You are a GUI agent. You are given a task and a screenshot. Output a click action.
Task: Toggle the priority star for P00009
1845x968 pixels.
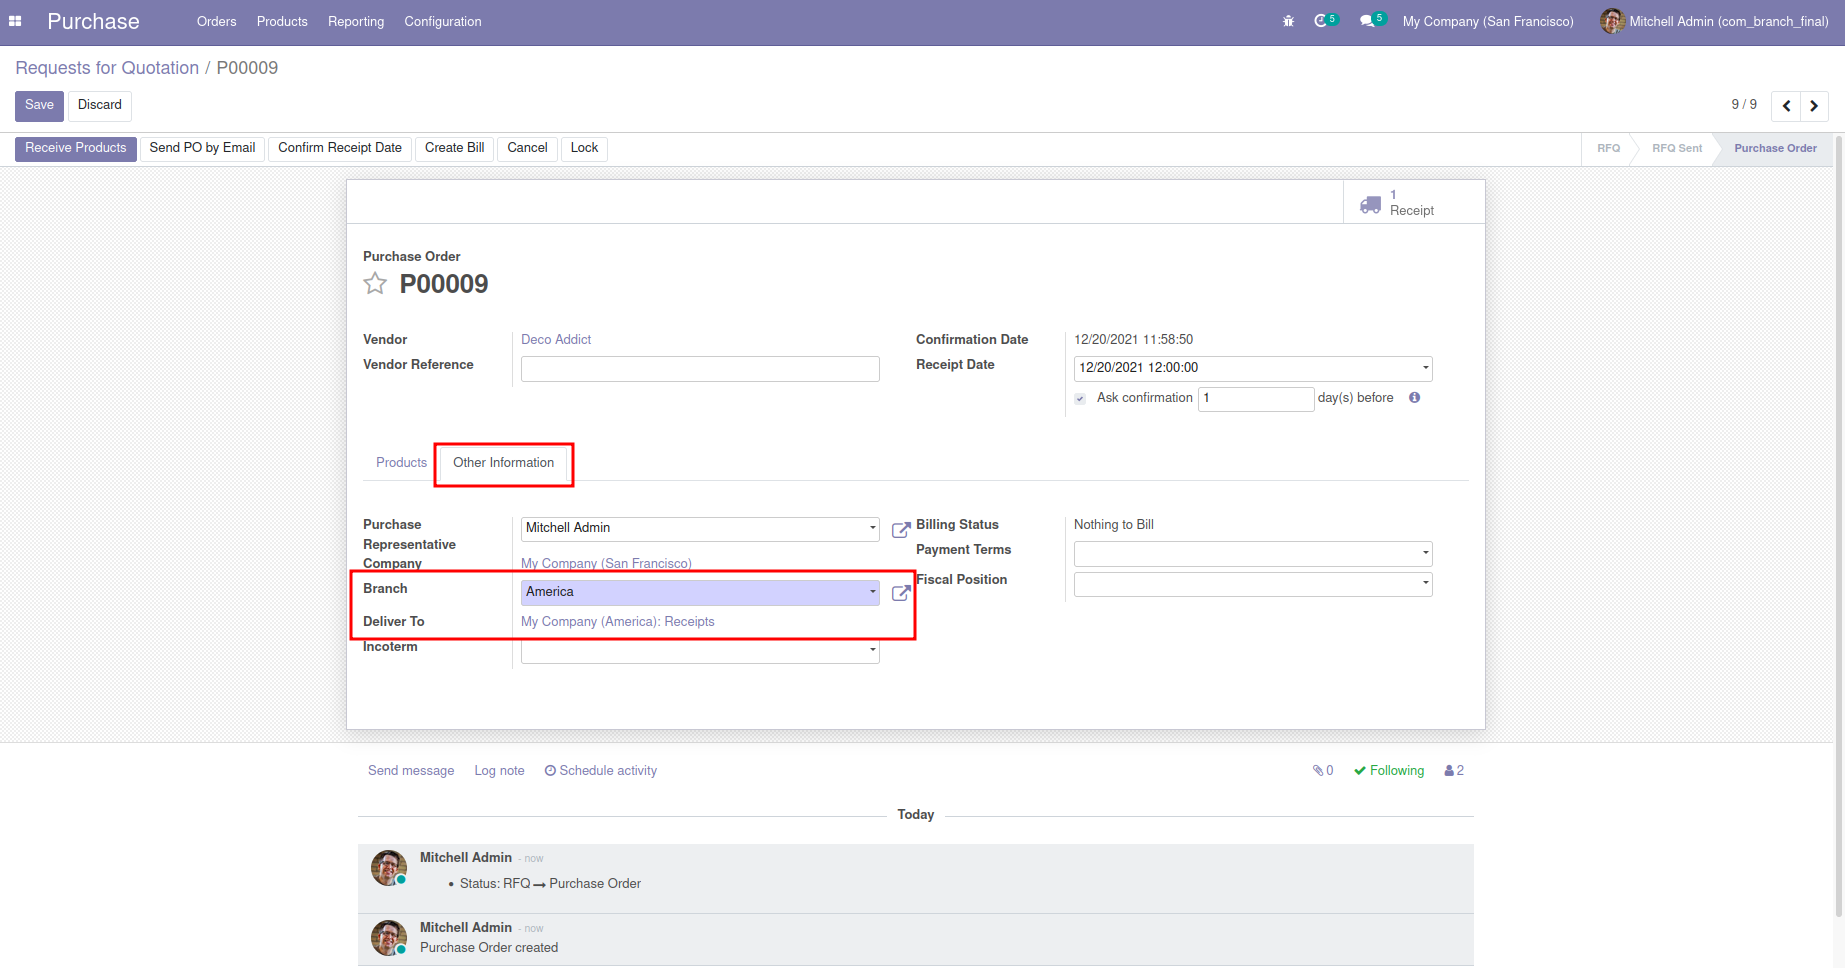tap(375, 284)
